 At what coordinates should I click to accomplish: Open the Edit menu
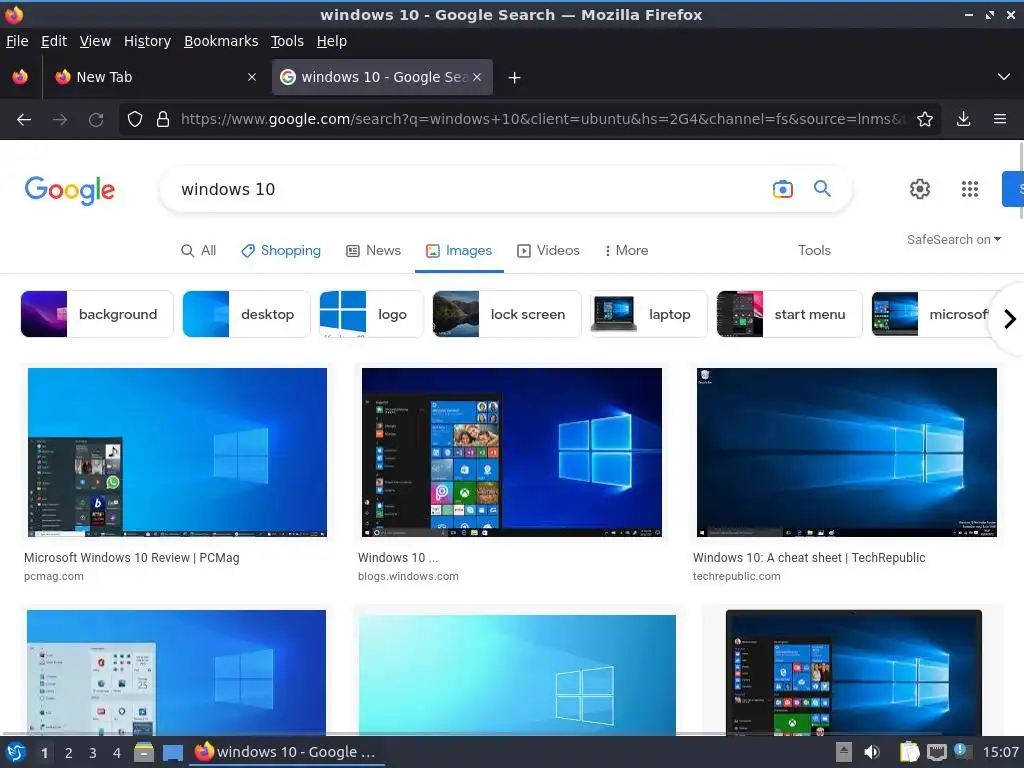pos(54,41)
